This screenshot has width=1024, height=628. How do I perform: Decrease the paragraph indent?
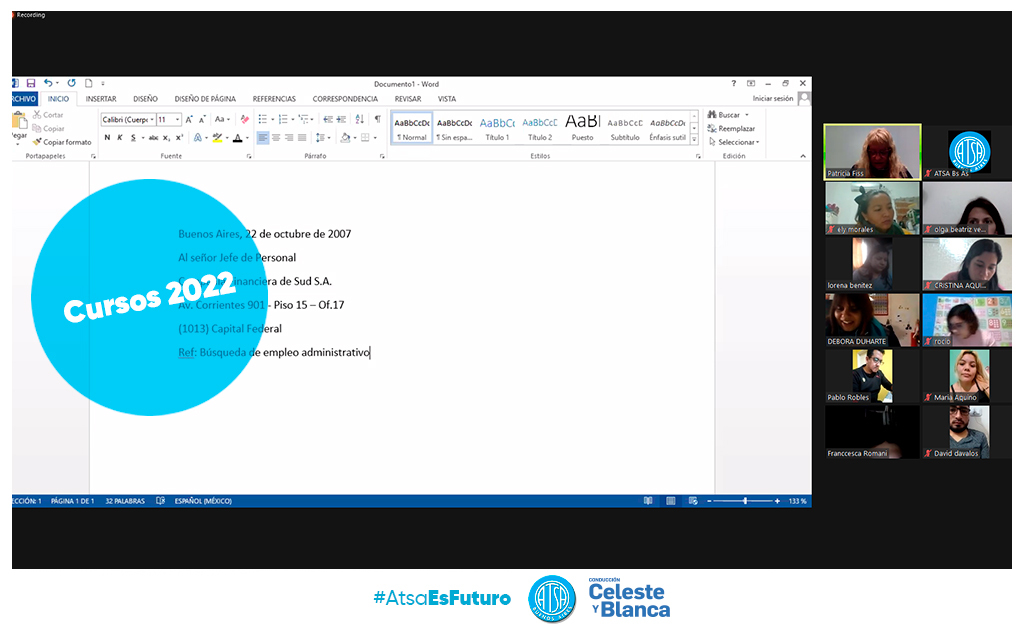click(328, 119)
